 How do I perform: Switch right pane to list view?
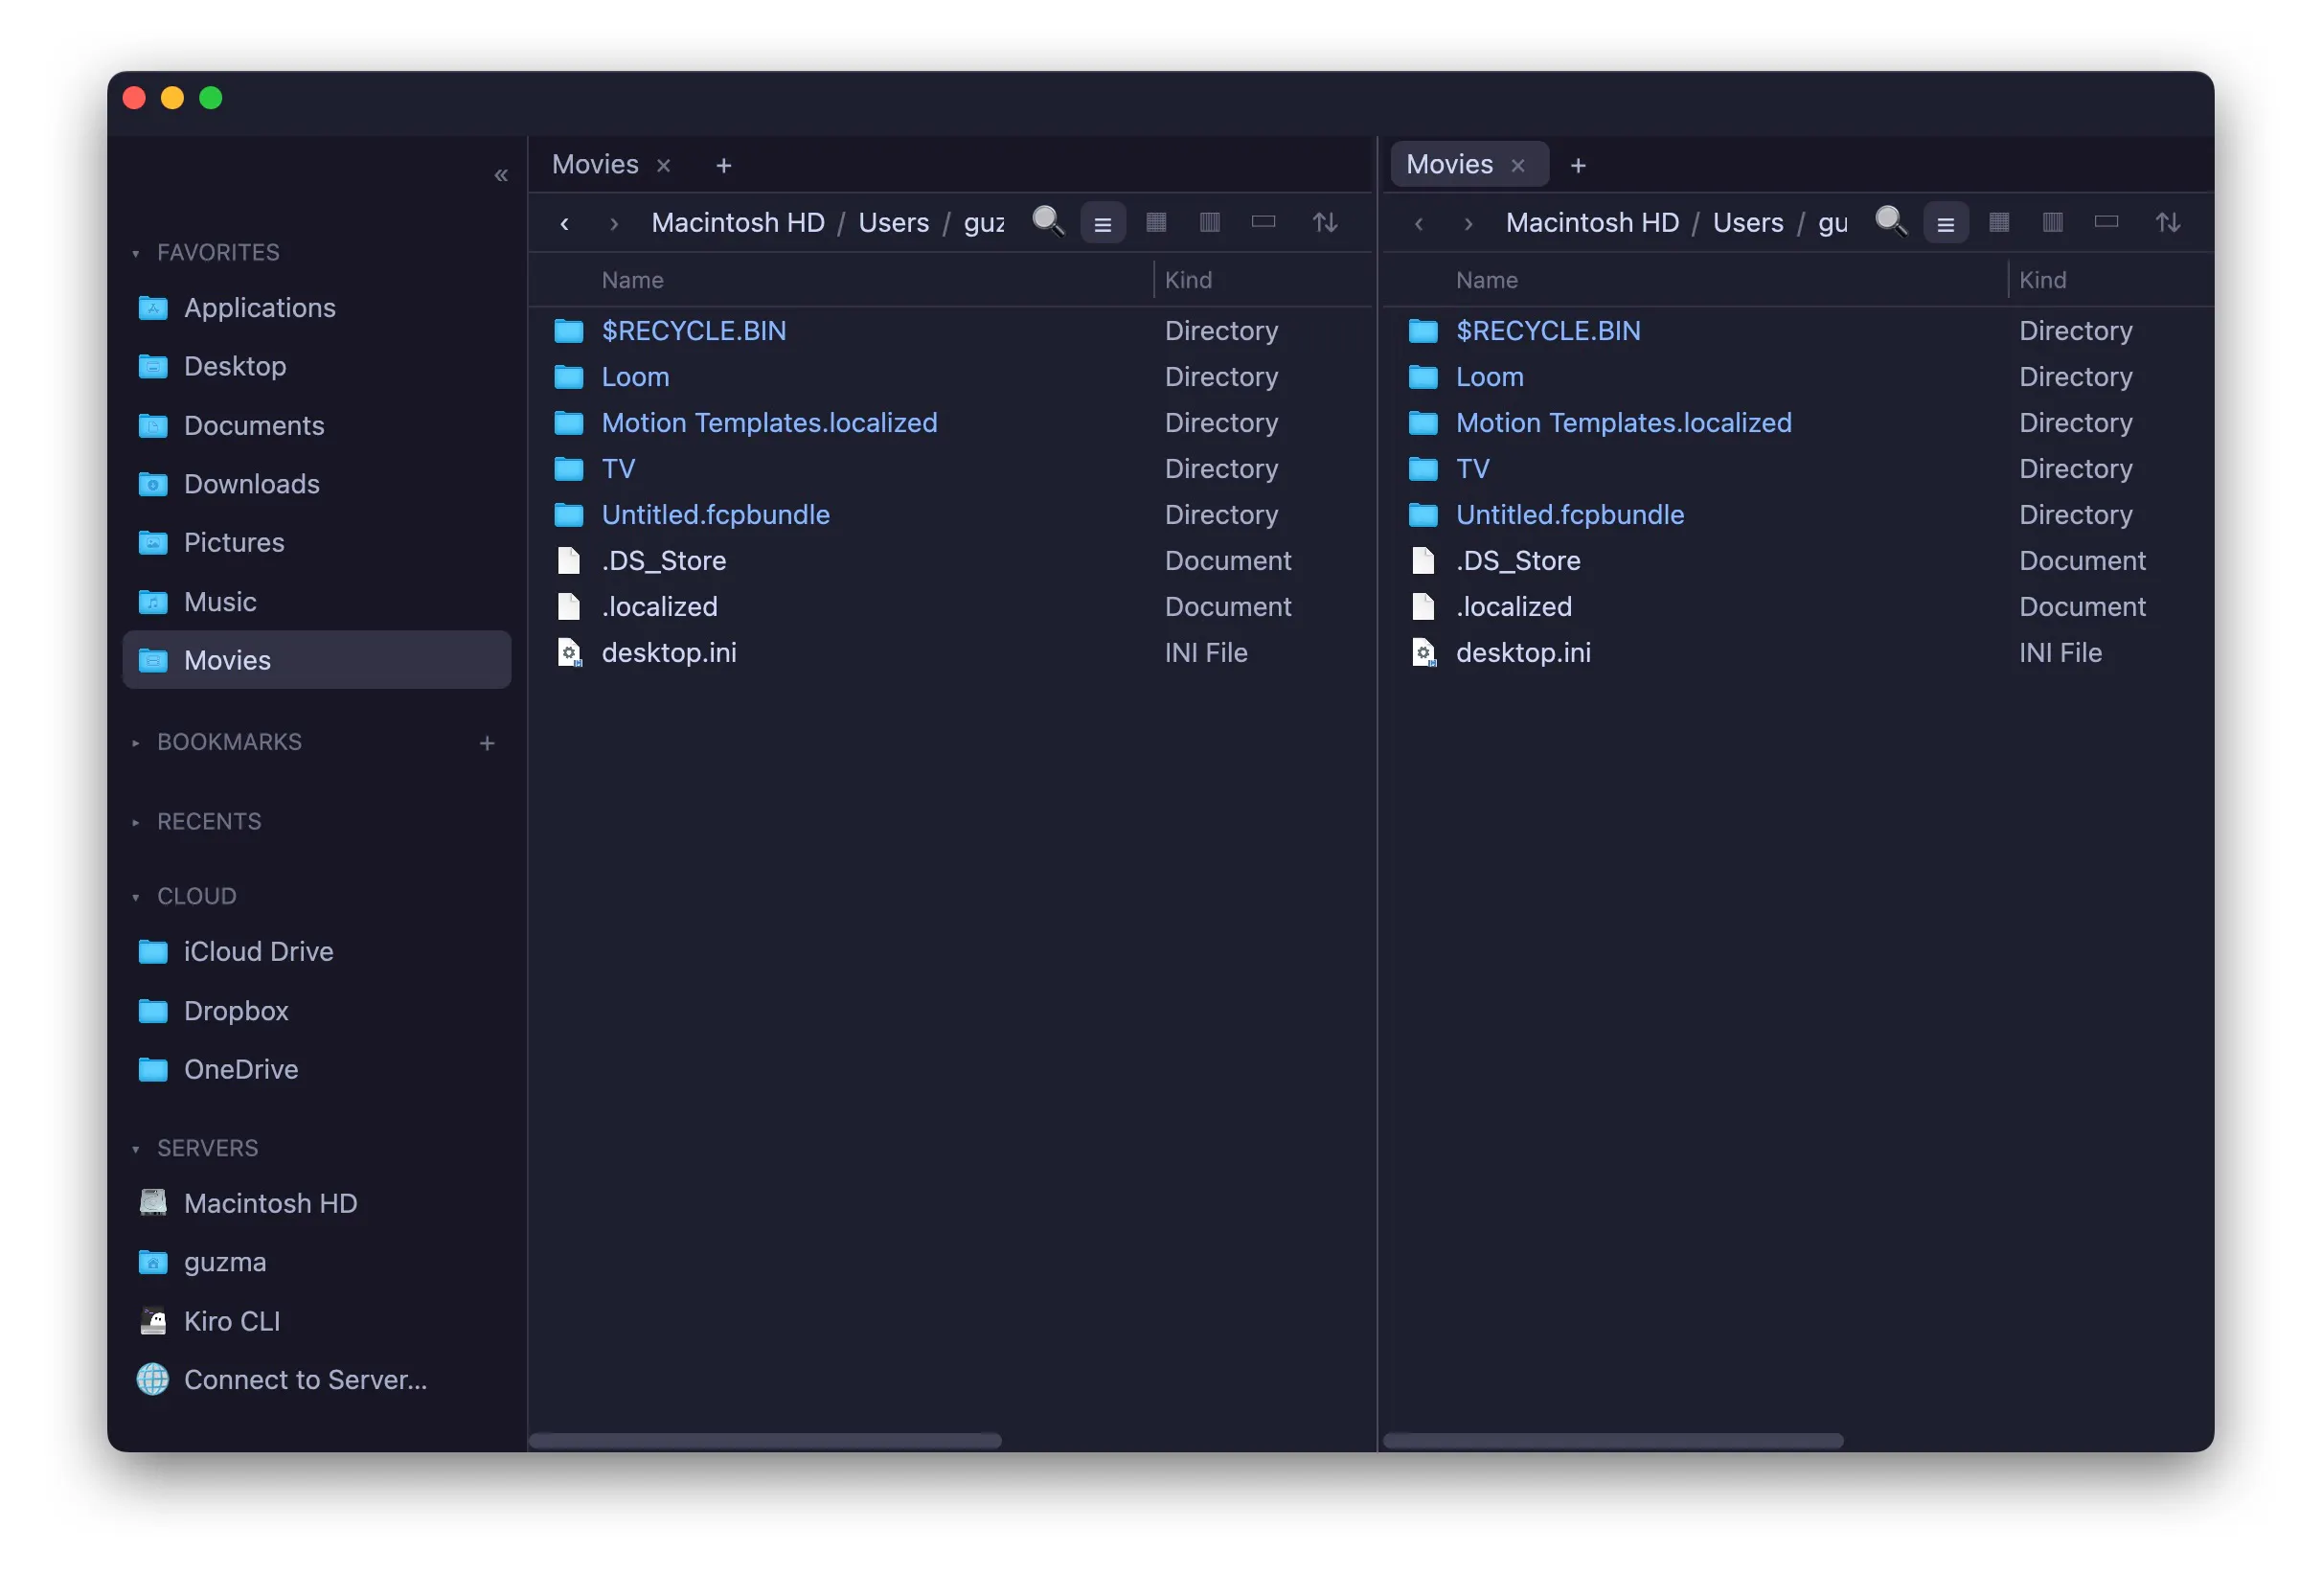(x=1945, y=223)
